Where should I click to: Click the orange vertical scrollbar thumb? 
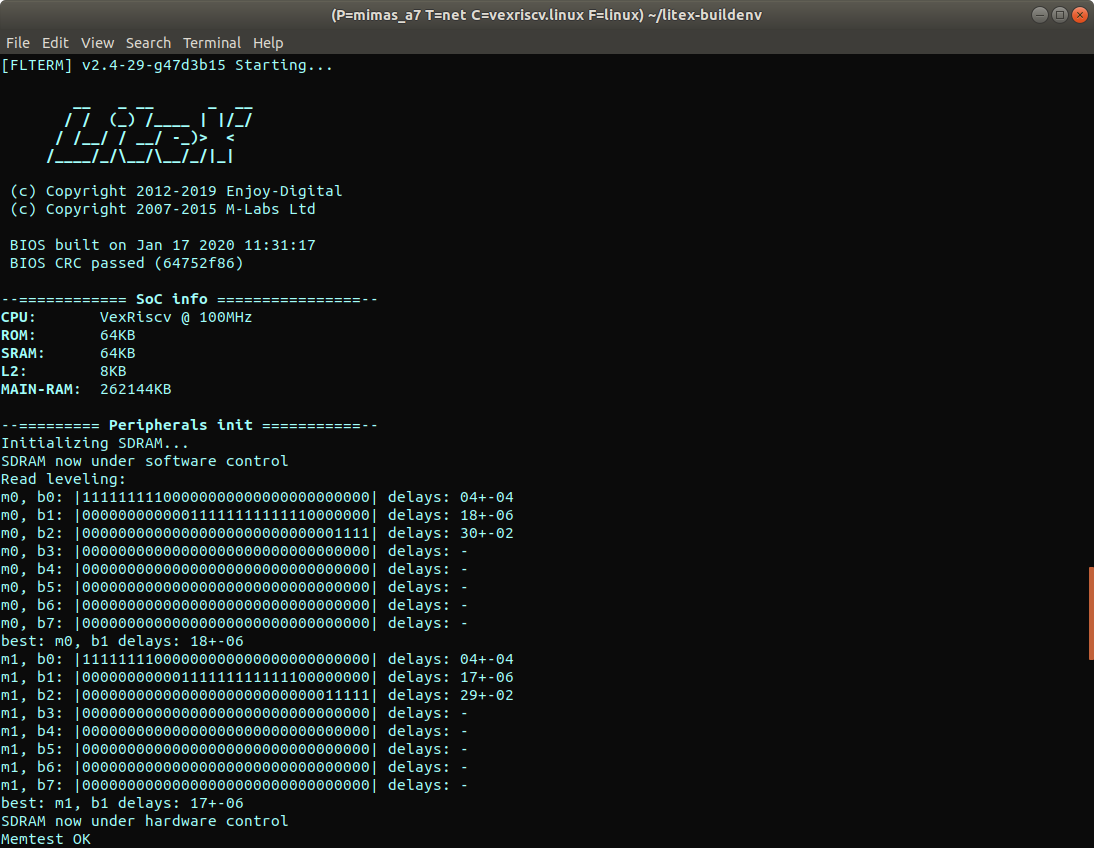pos(1090,613)
